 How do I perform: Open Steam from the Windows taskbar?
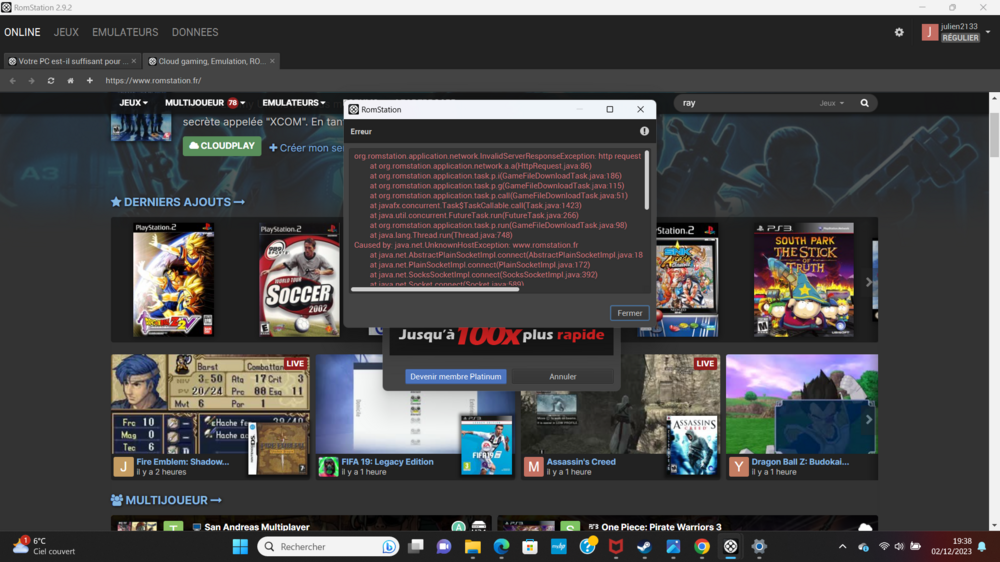click(645, 547)
